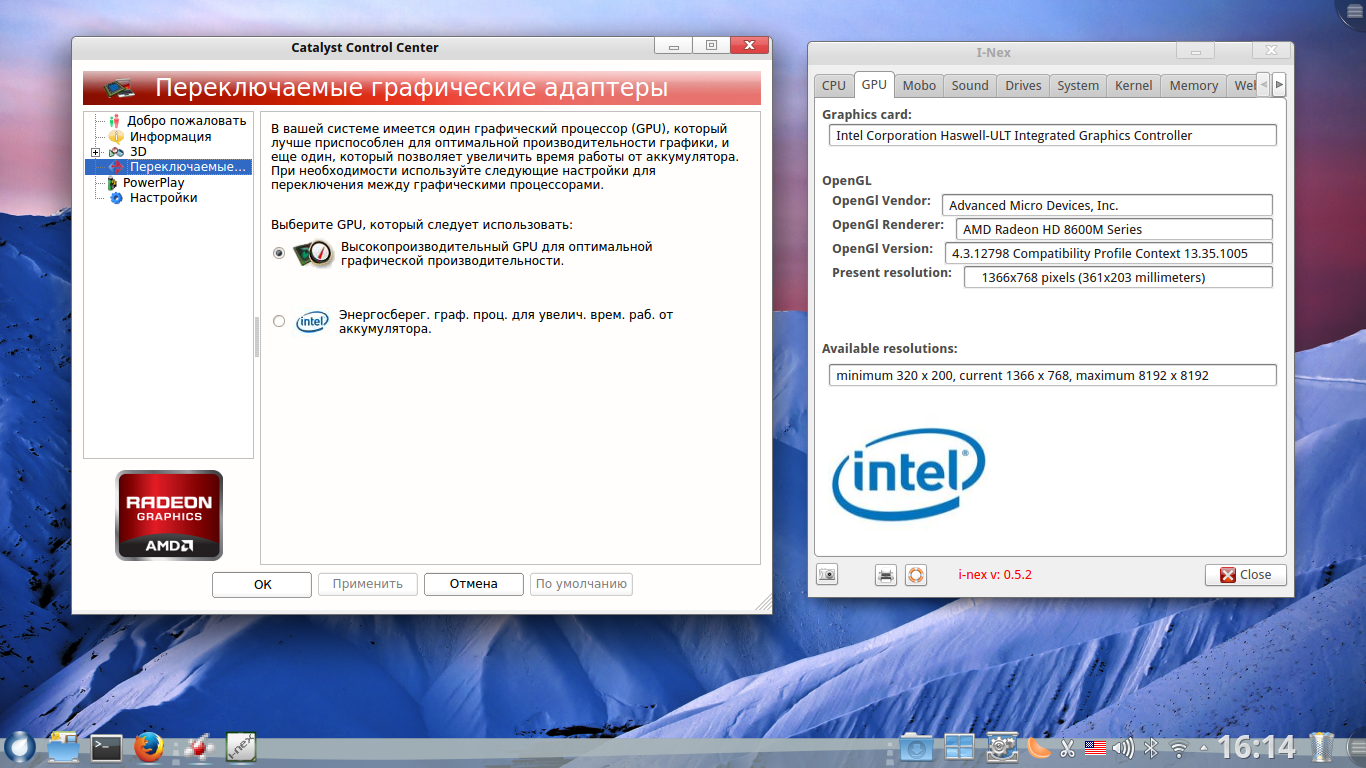Click the Radeon Graphics AMD logo
1366x768 pixels.
coord(169,515)
